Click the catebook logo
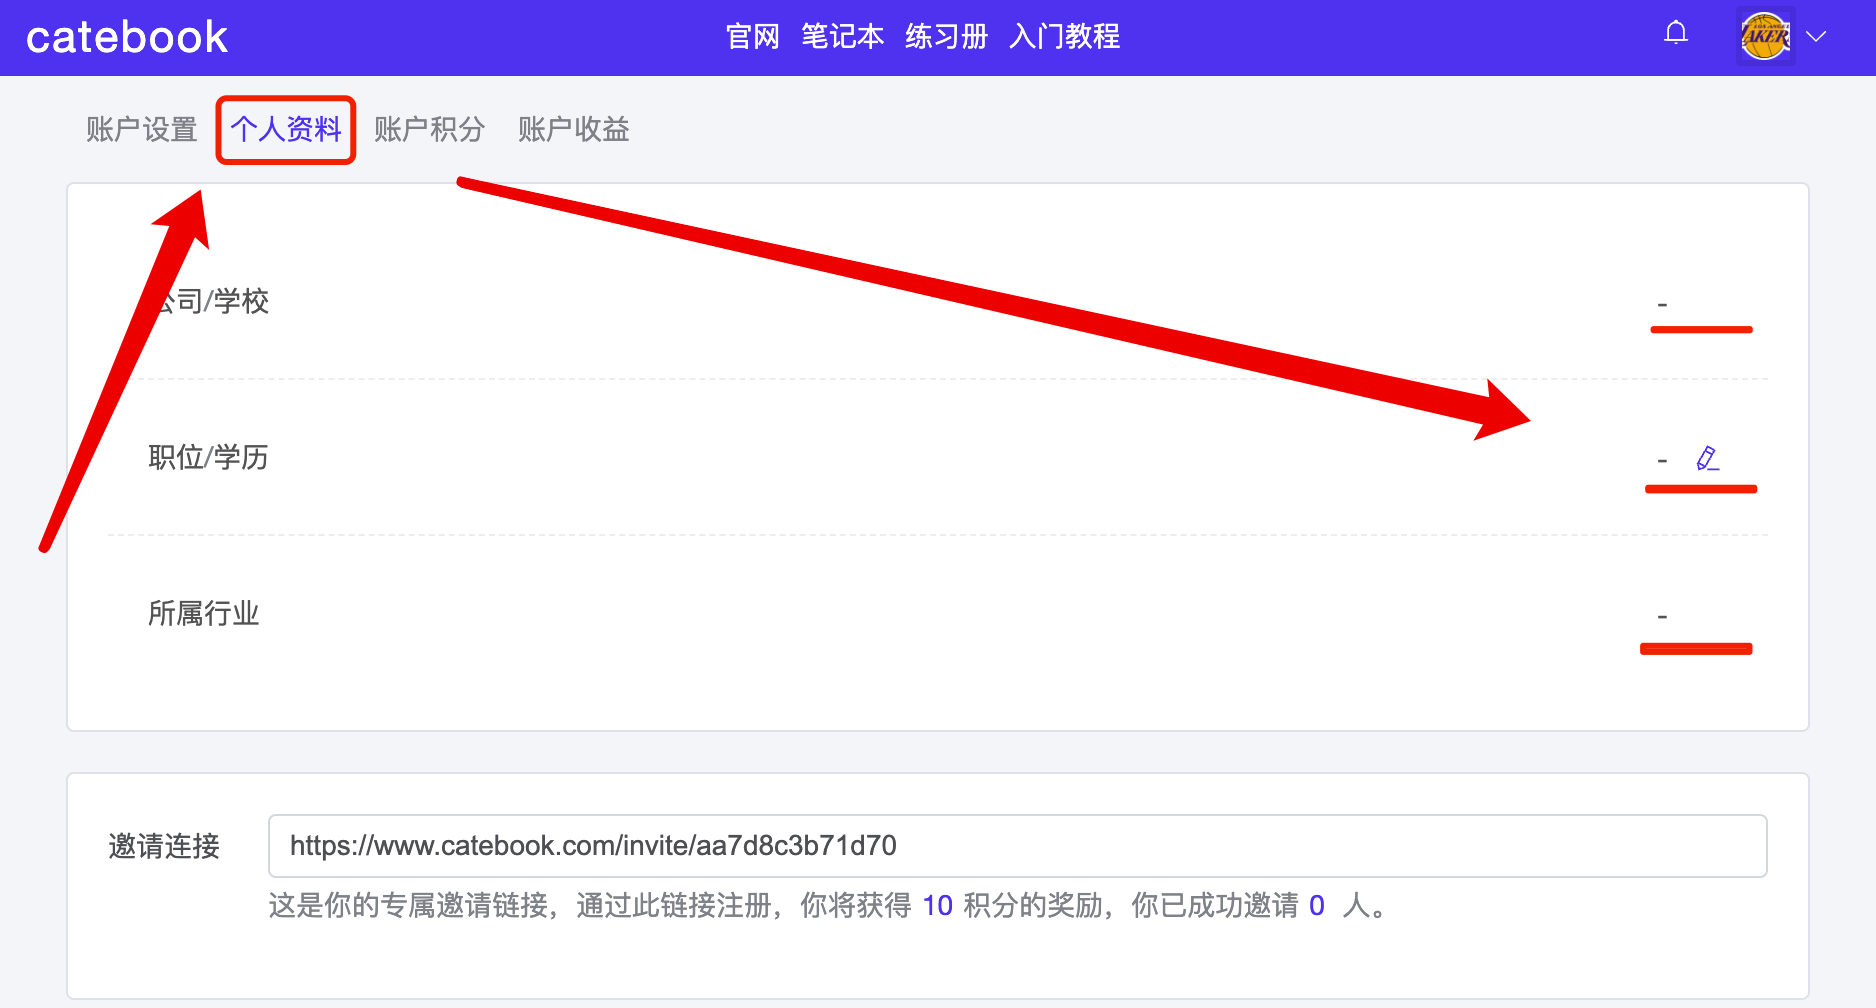 click(127, 38)
